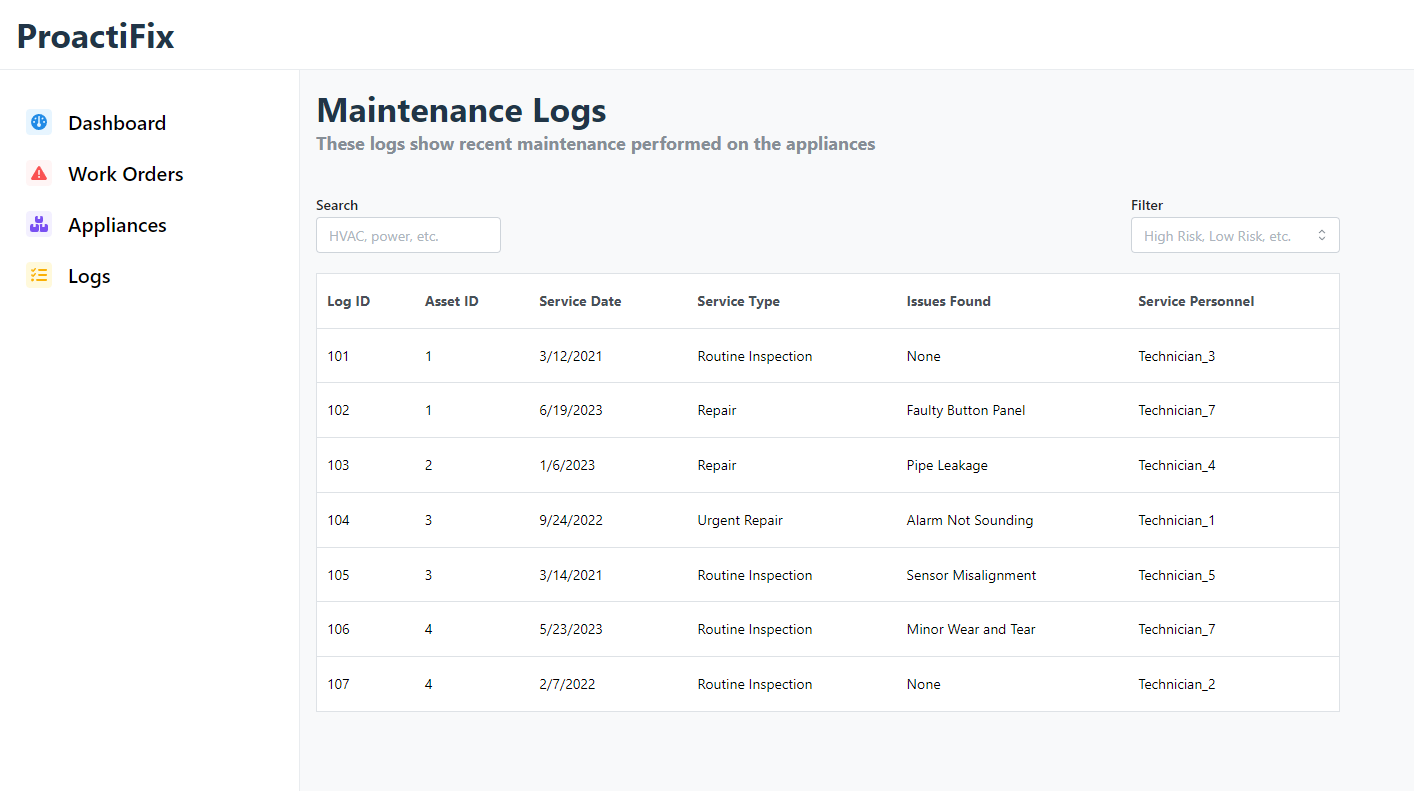
Task: Click service date 6/19/2023
Action: [x=571, y=410]
